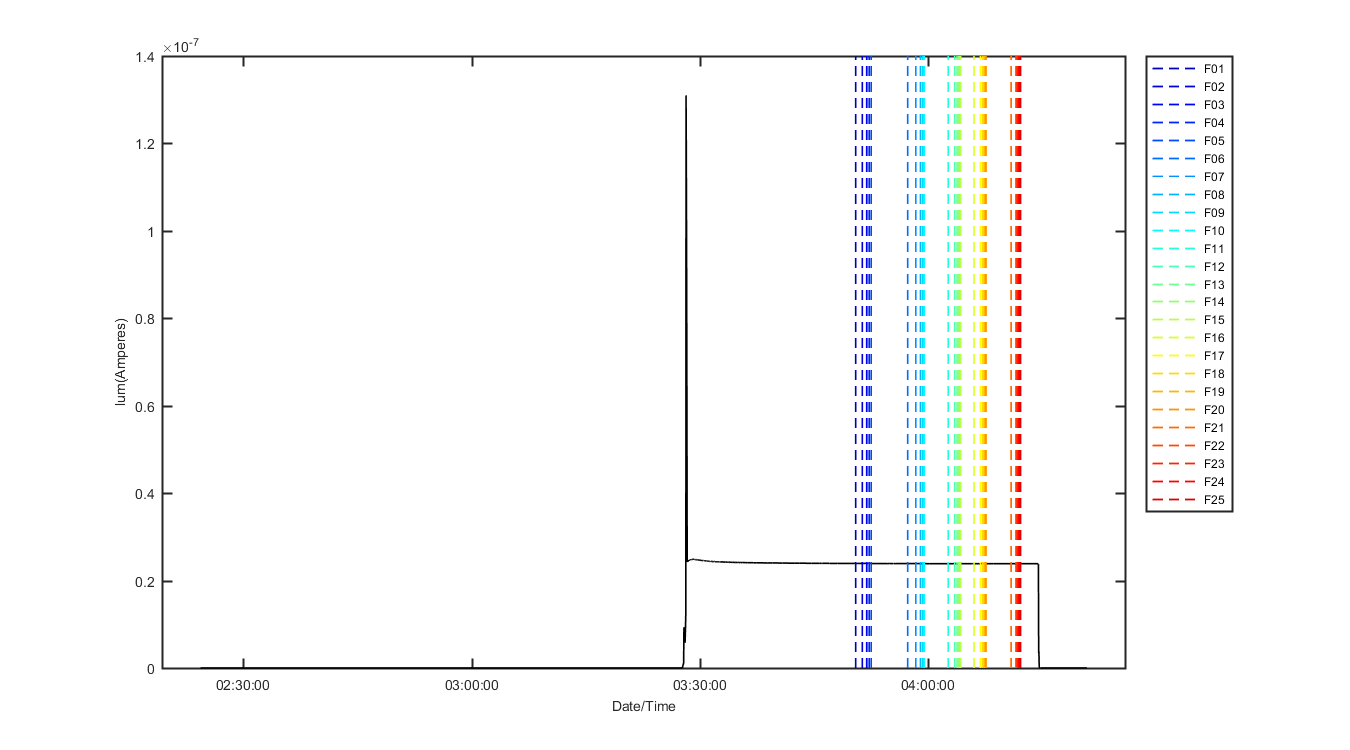Click the F05 legend entry
The image size is (1350, 750).
click(1189, 141)
